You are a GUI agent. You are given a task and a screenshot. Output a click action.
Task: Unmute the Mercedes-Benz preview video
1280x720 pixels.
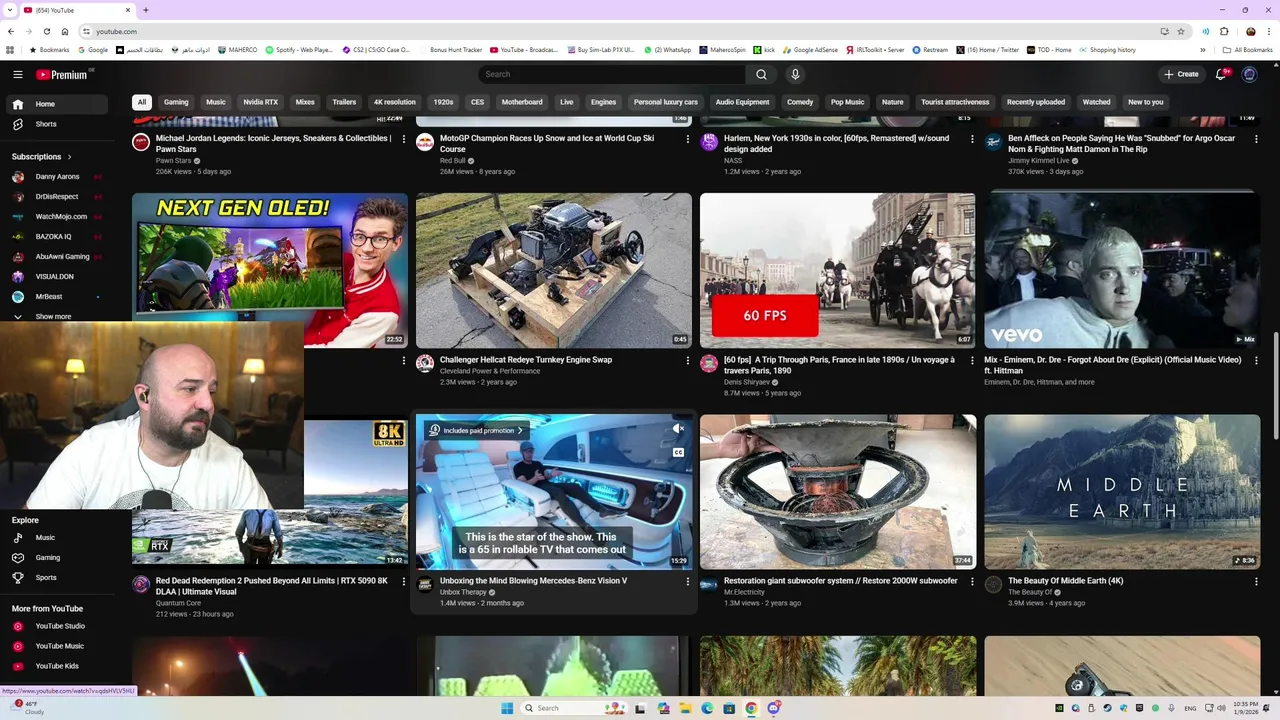tap(678, 429)
